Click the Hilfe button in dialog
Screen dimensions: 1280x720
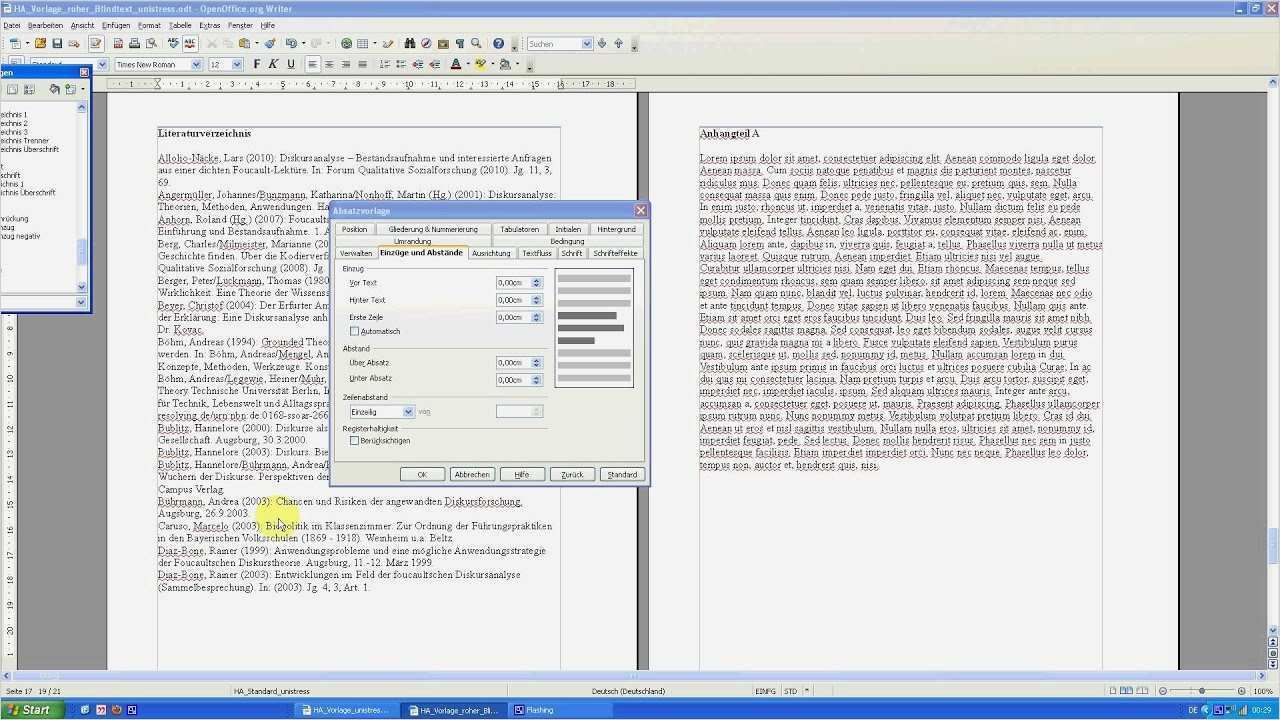[x=522, y=474]
